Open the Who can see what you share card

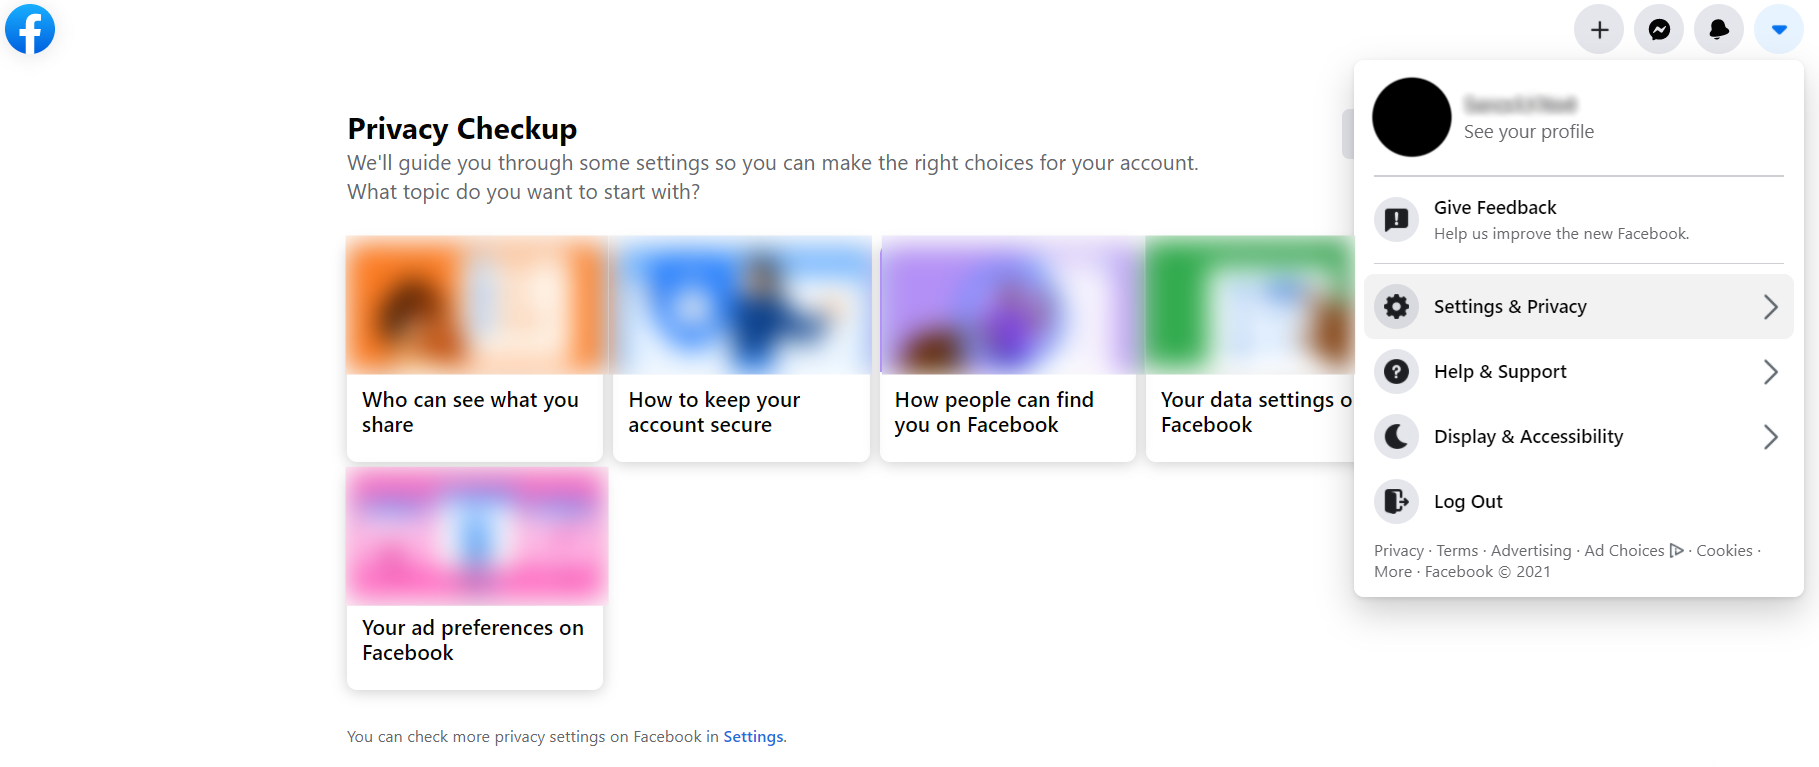click(x=475, y=348)
